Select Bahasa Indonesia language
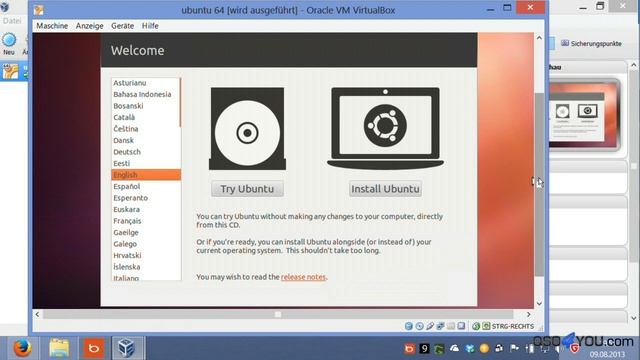The image size is (640, 360). pos(145,94)
